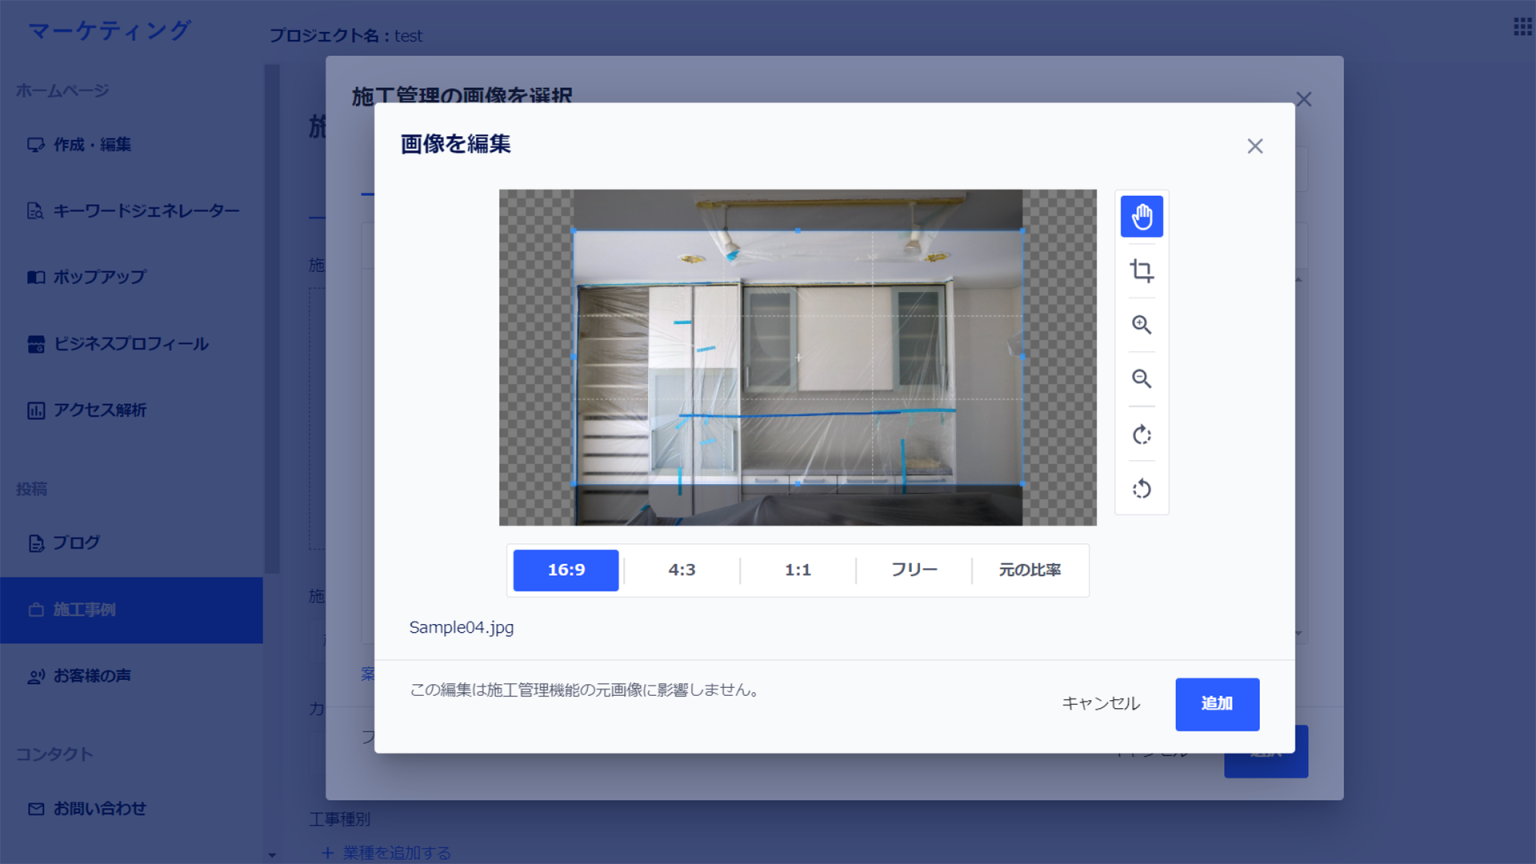1536x864 pixels.
Task: Close the 画像を編集 dialog
Action: (x=1255, y=146)
